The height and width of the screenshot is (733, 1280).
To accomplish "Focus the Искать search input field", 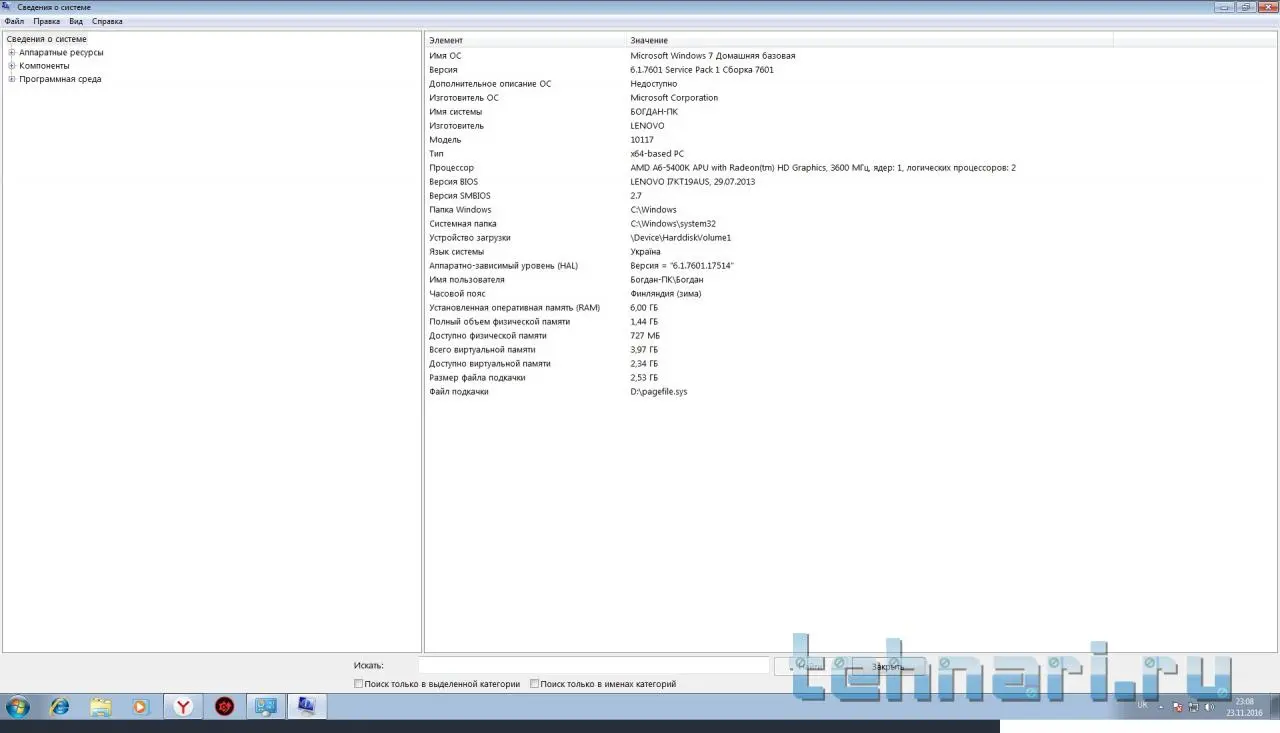I will click(594, 666).
